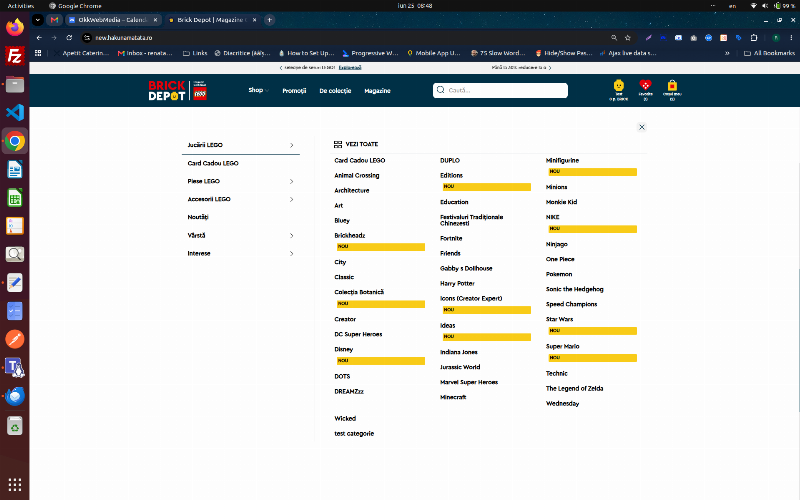
Task: Open the Links bookmark folder
Action: click(x=195, y=53)
